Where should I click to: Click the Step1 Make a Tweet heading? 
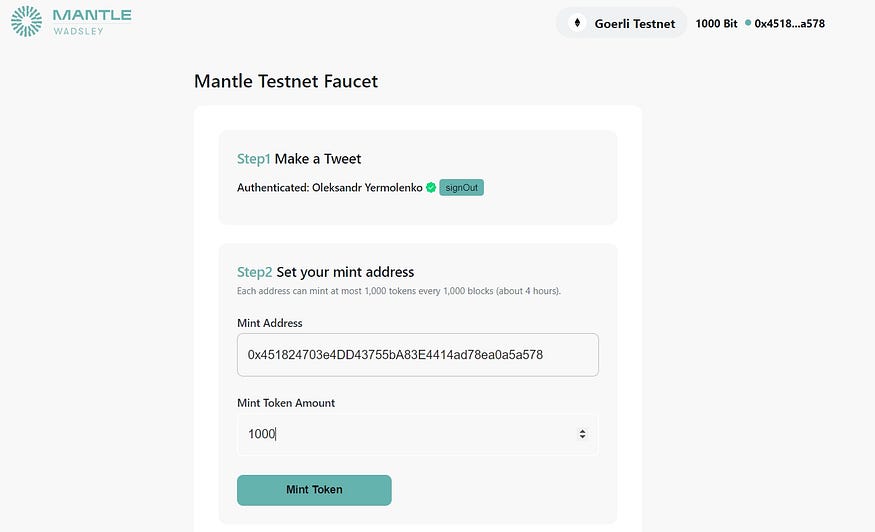point(299,158)
